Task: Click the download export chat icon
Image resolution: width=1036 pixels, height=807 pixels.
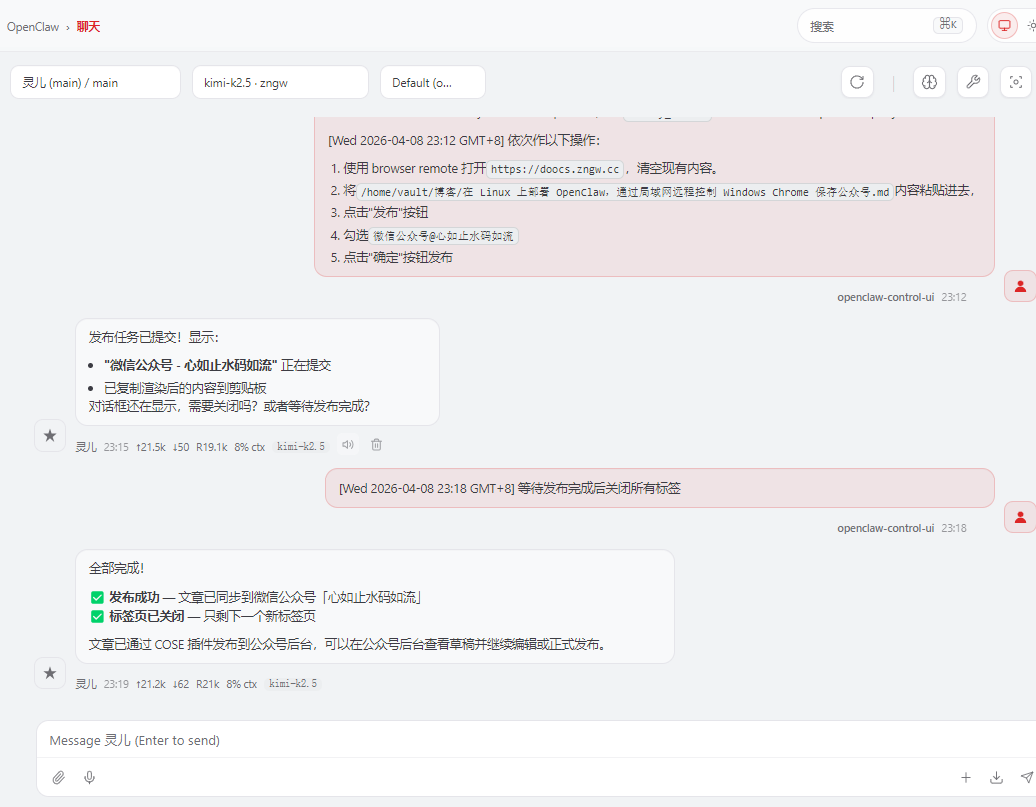Action: click(x=996, y=777)
